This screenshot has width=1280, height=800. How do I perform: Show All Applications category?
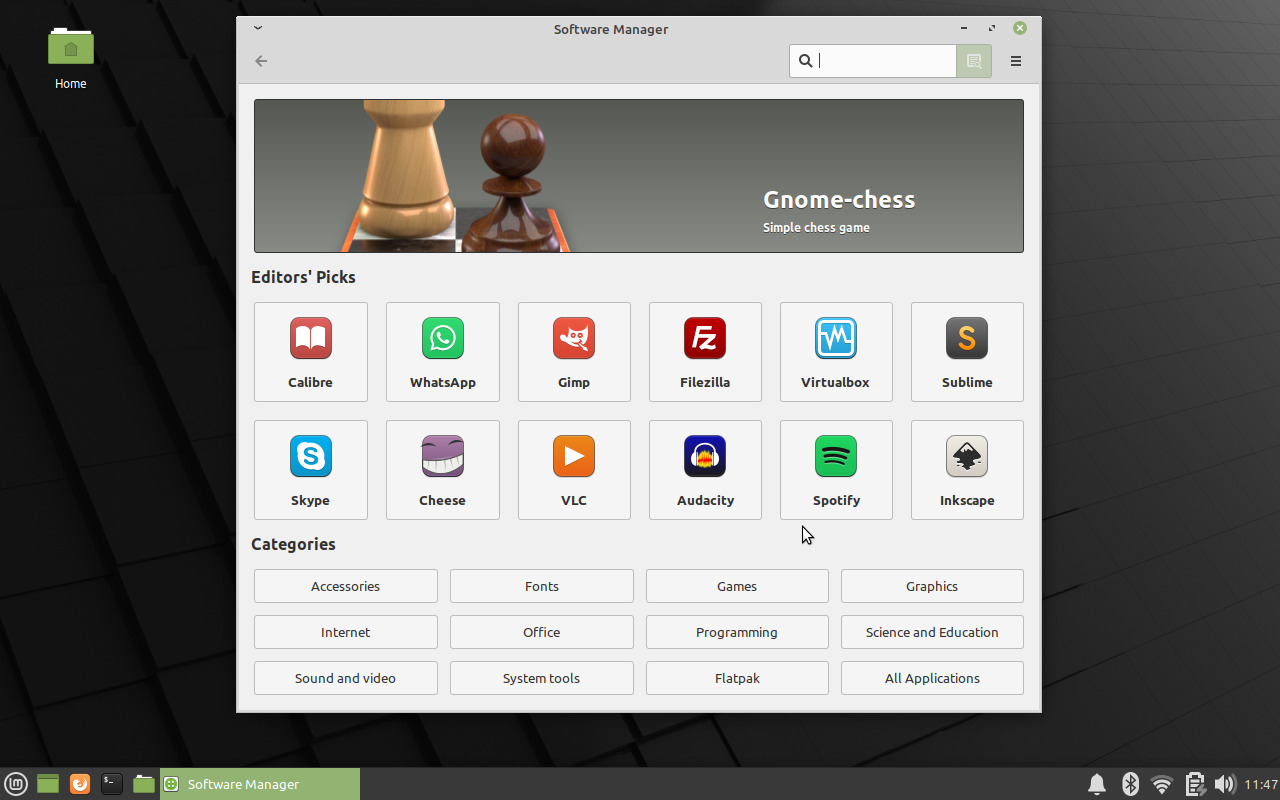[x=932, y=678]
